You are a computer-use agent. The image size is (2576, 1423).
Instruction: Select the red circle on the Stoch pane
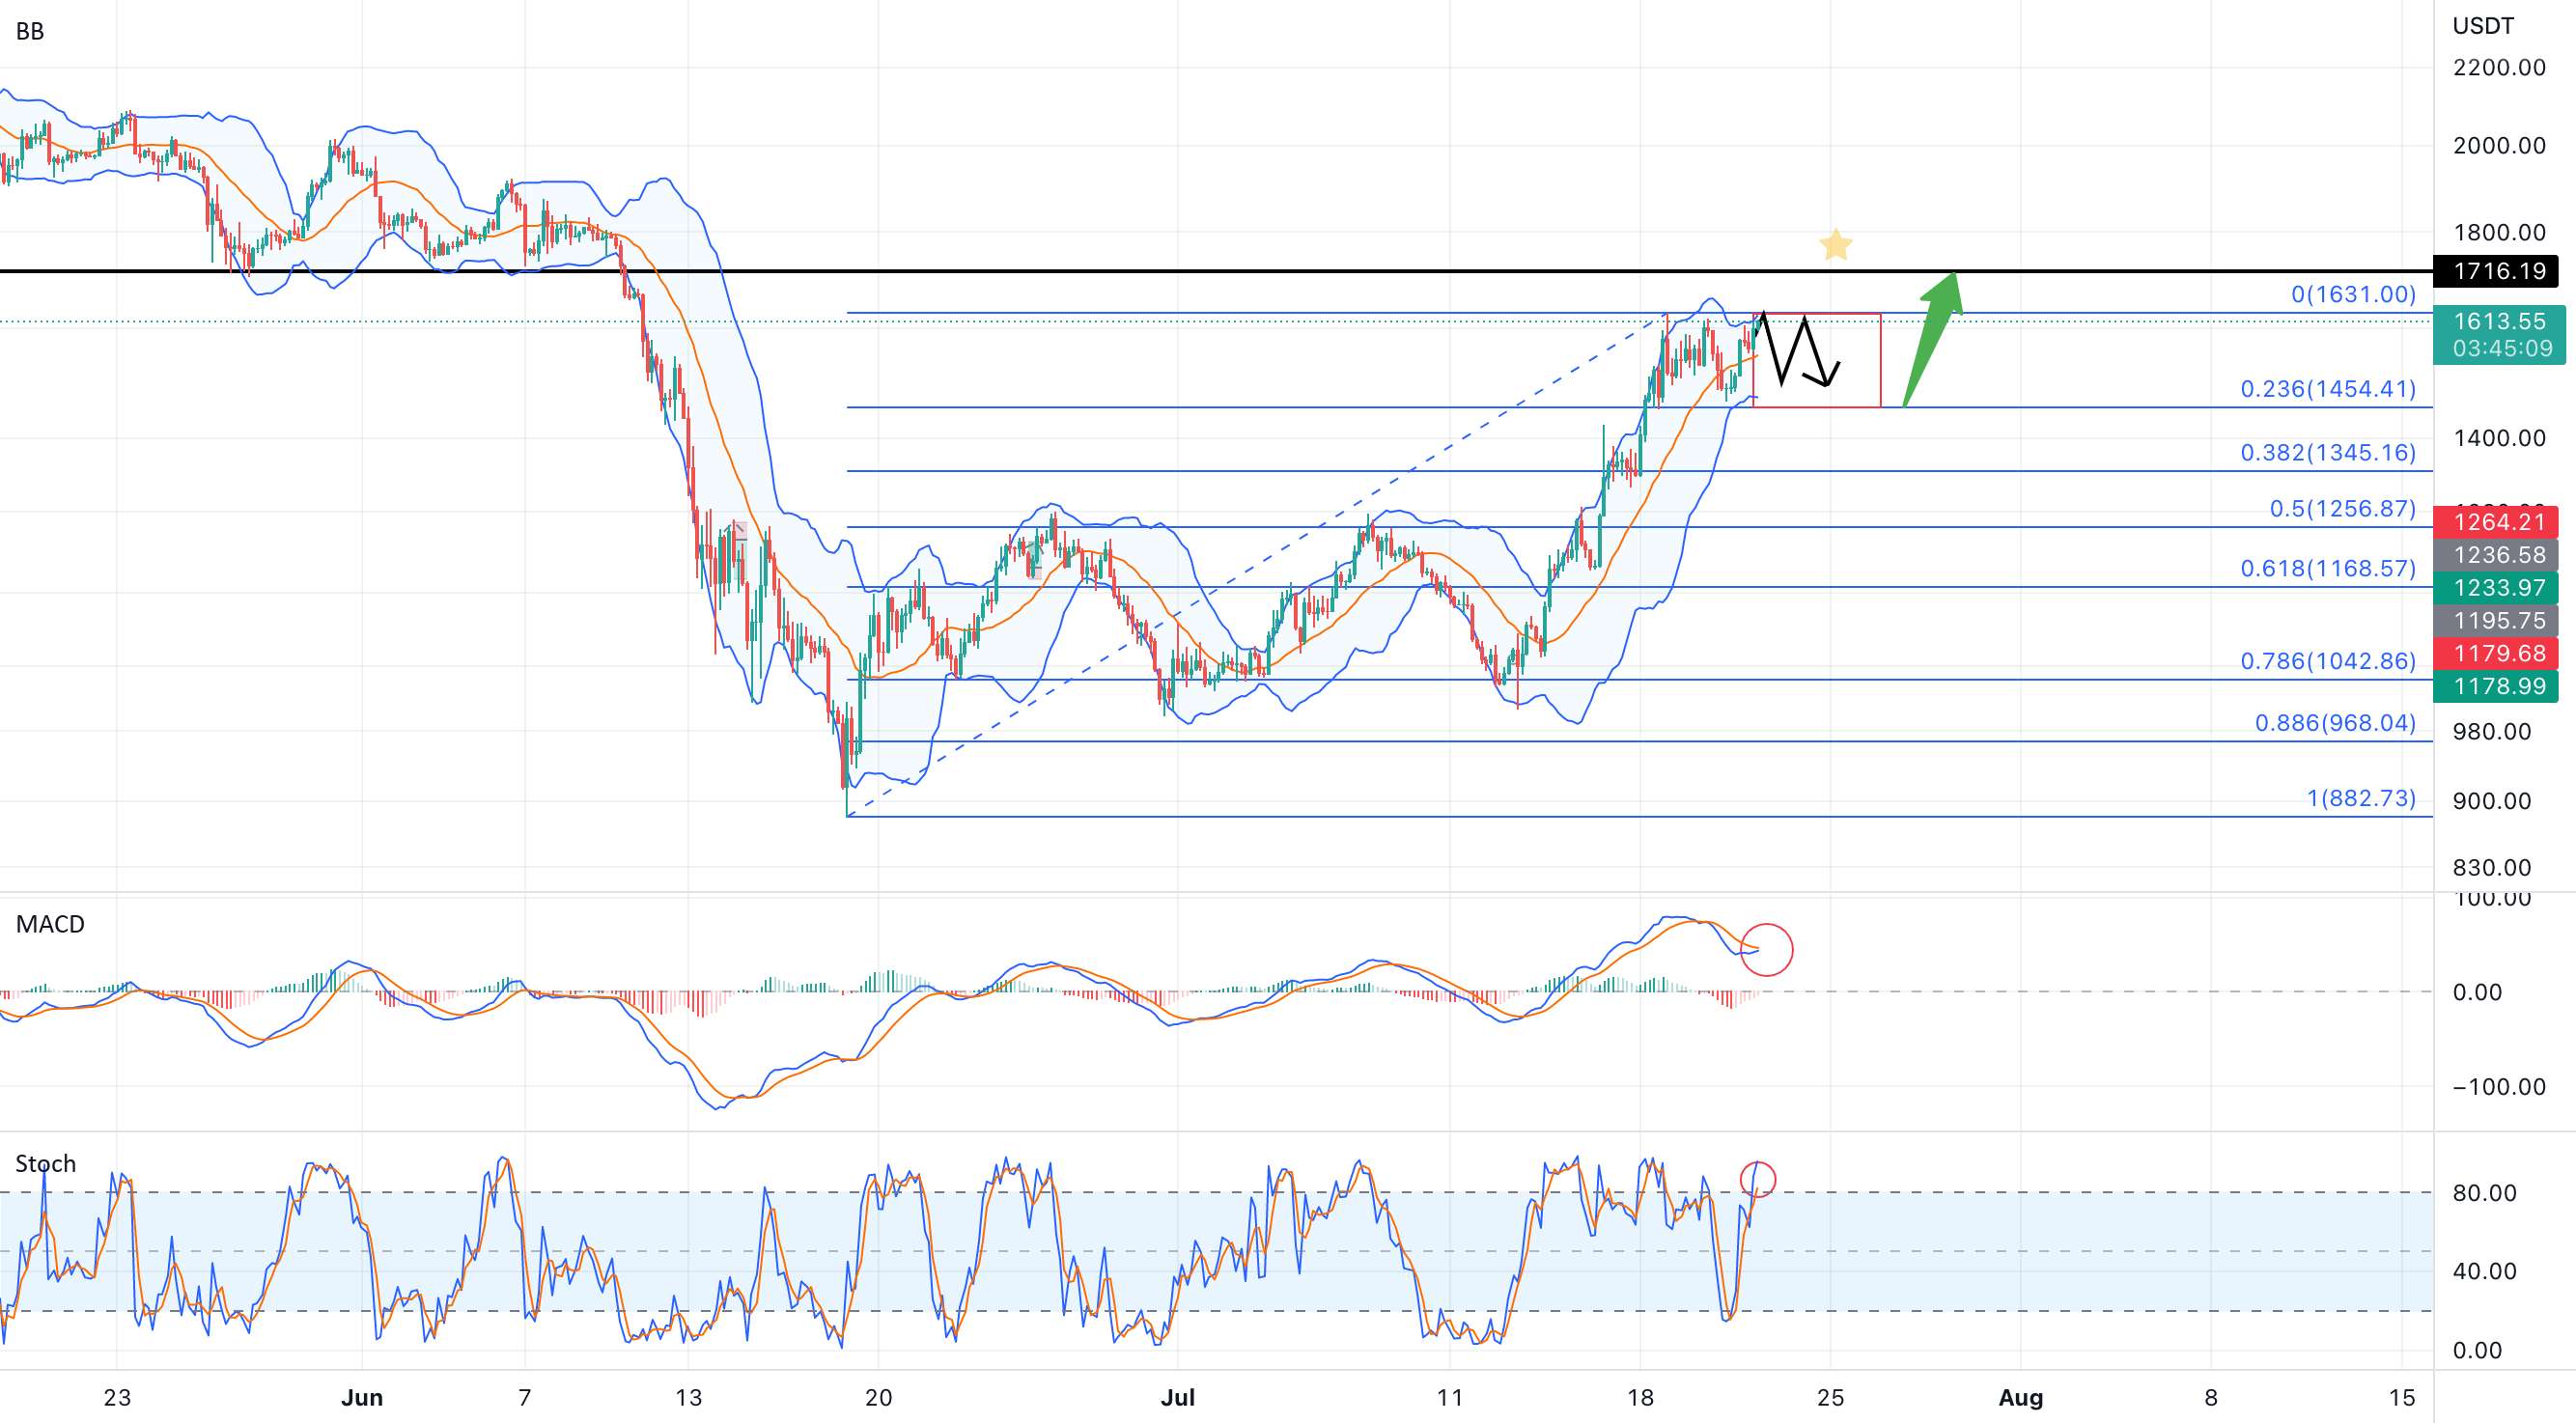pos(1757,1179)
